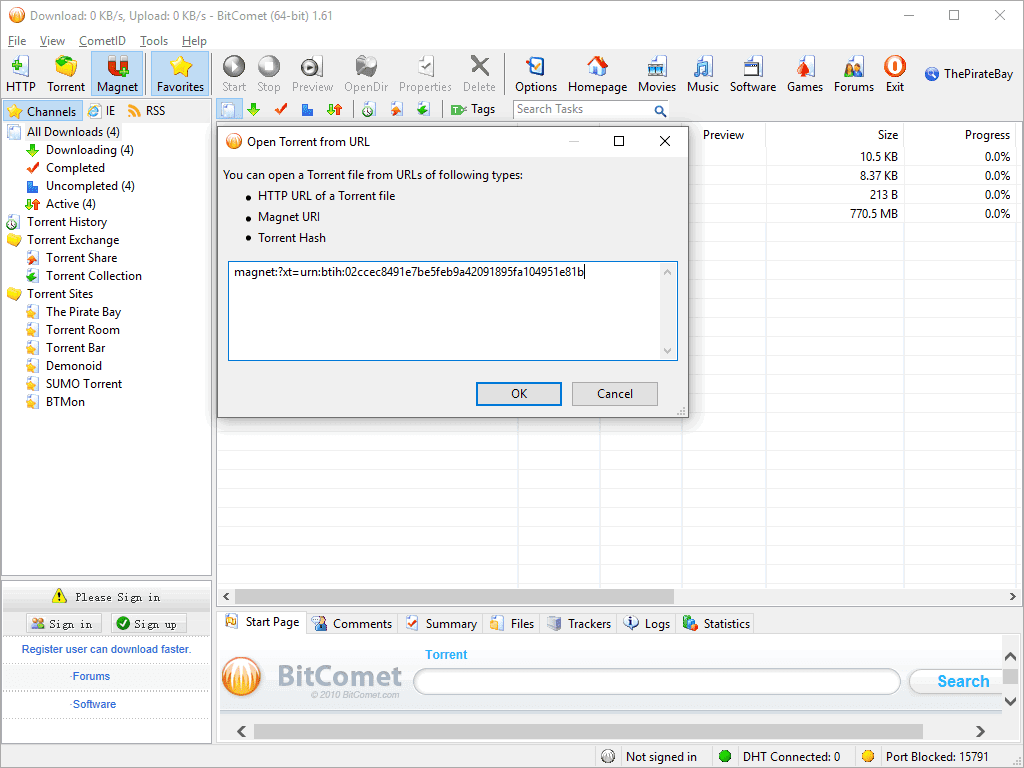Click the search tasks magnifier icon
The width and height of the screenshot is (1024, 768).
tap(660, 110)
